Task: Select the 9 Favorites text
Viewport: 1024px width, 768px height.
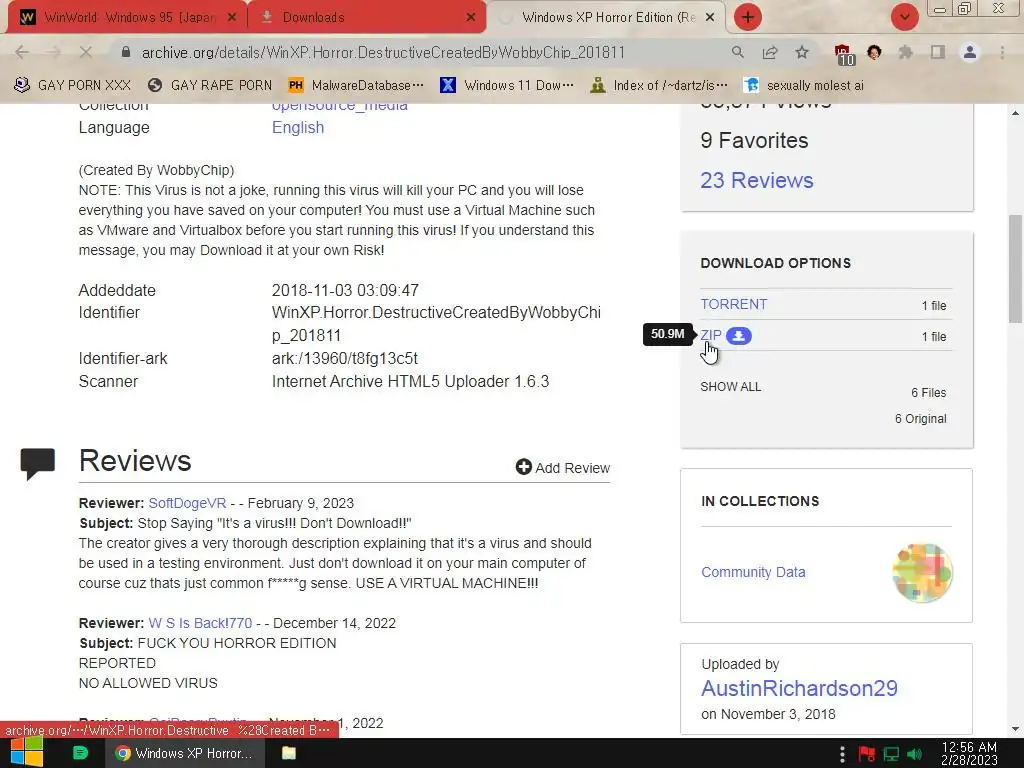Action: click(x=754, y=140)
